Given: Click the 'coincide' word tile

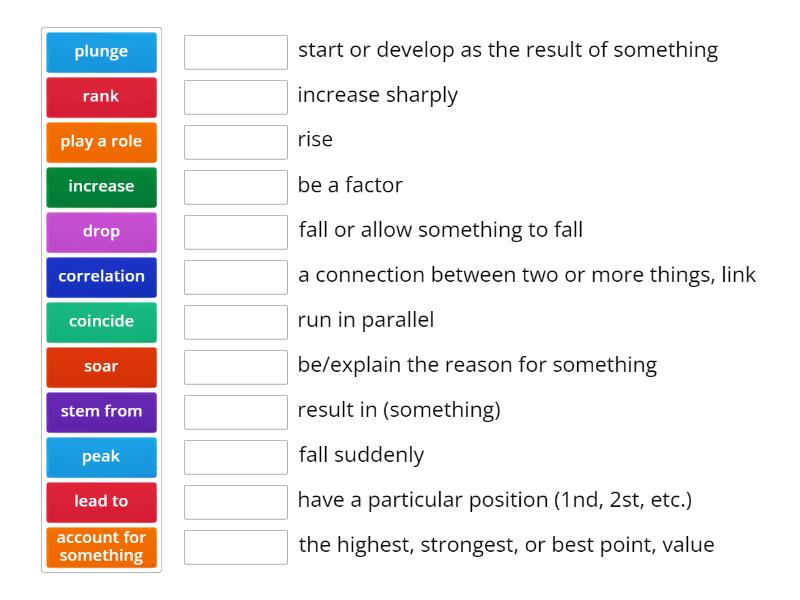Looking at the screenshot, I should [x=101, y=322].
